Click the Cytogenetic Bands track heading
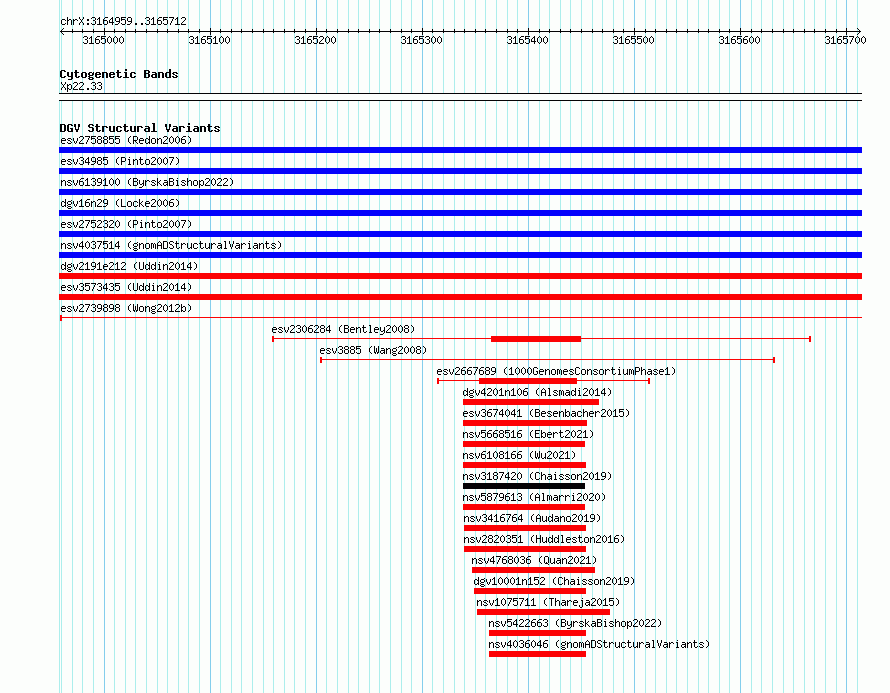Image resolution: width=890 pixels, height=693 pixels. [119, 74]
